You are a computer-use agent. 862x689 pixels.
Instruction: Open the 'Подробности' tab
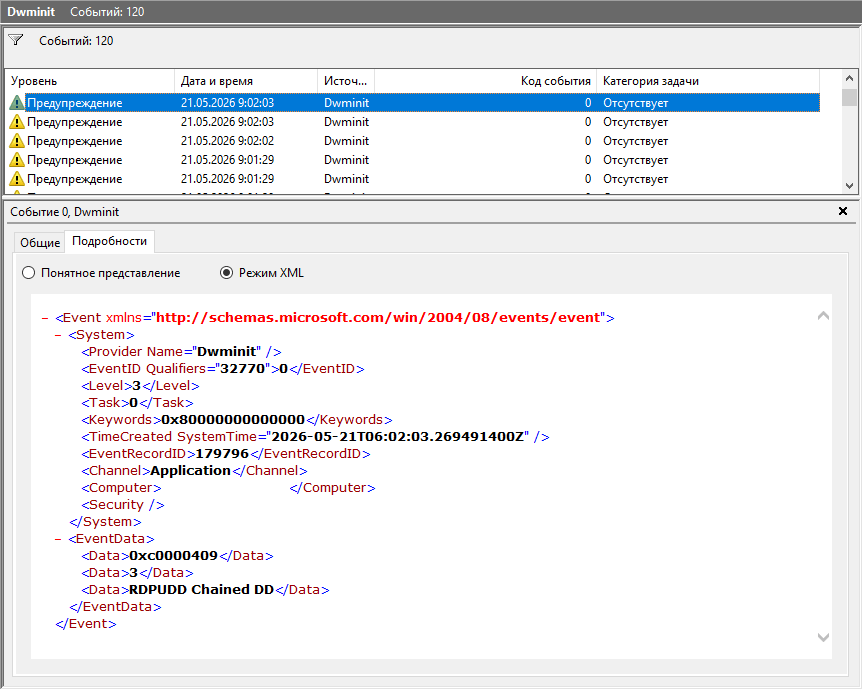pos(109,241)
